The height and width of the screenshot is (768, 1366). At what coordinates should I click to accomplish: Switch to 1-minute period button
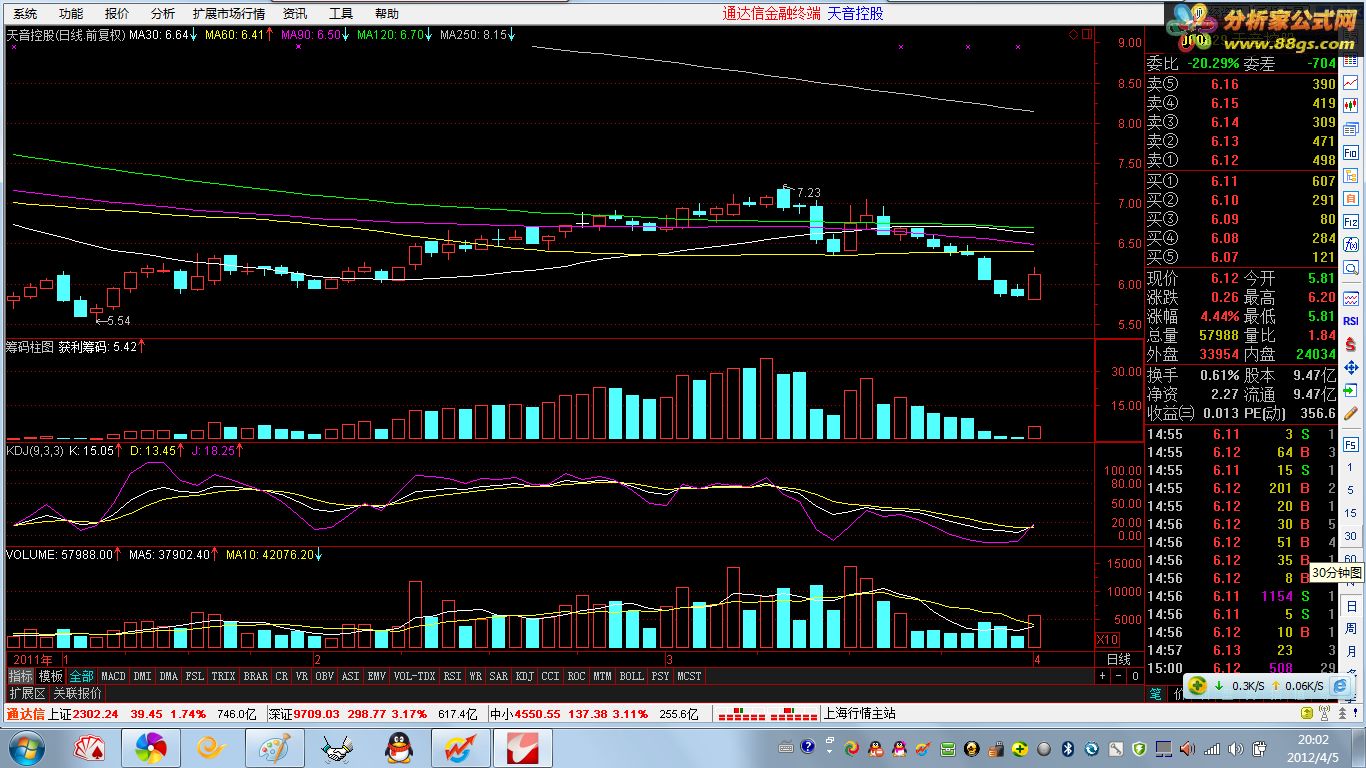(1351, 467)
